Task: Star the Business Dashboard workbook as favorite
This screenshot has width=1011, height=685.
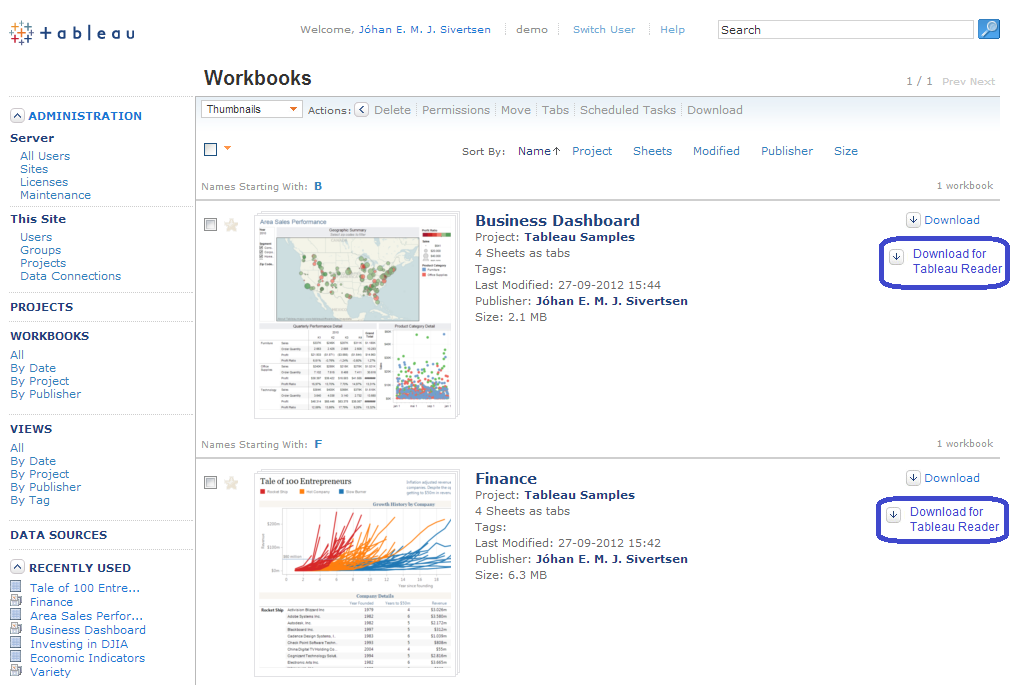Action: click(232, 225)
